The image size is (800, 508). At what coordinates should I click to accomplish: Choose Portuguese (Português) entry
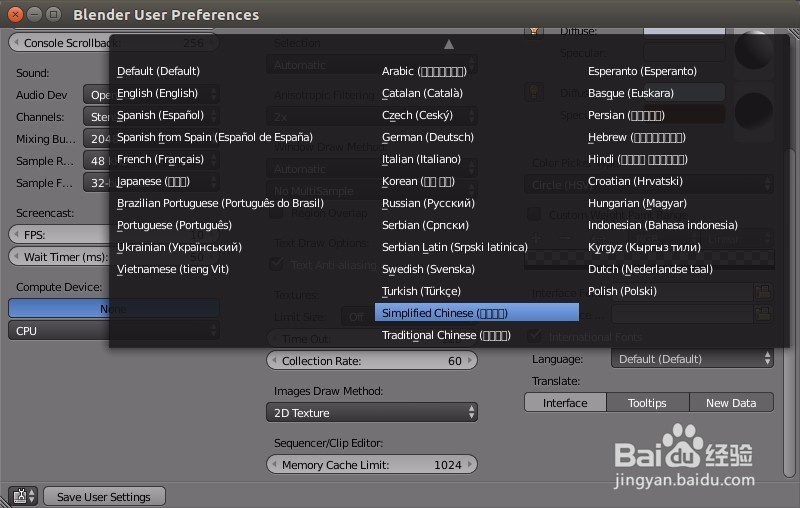174,225
